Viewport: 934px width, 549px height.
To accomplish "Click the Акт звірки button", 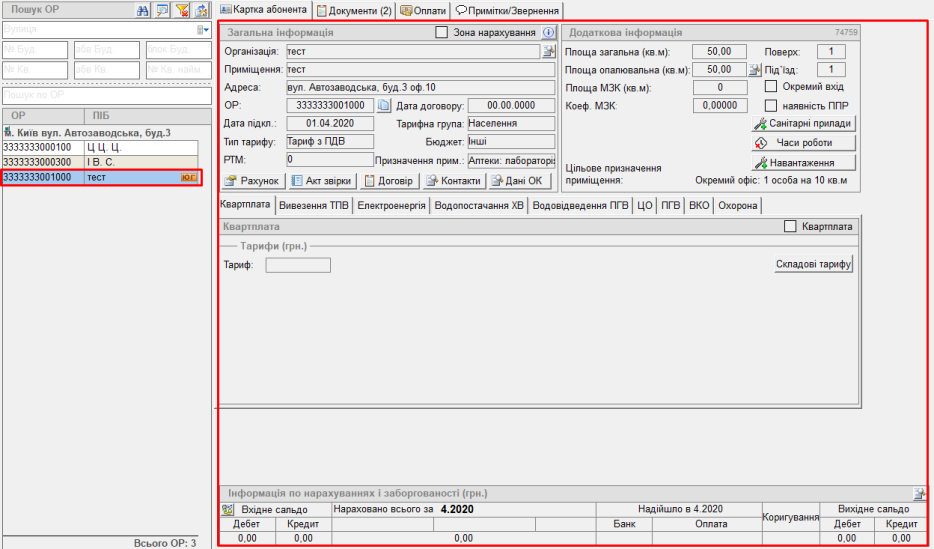I will pyautogui.click(x=322, y=181).
